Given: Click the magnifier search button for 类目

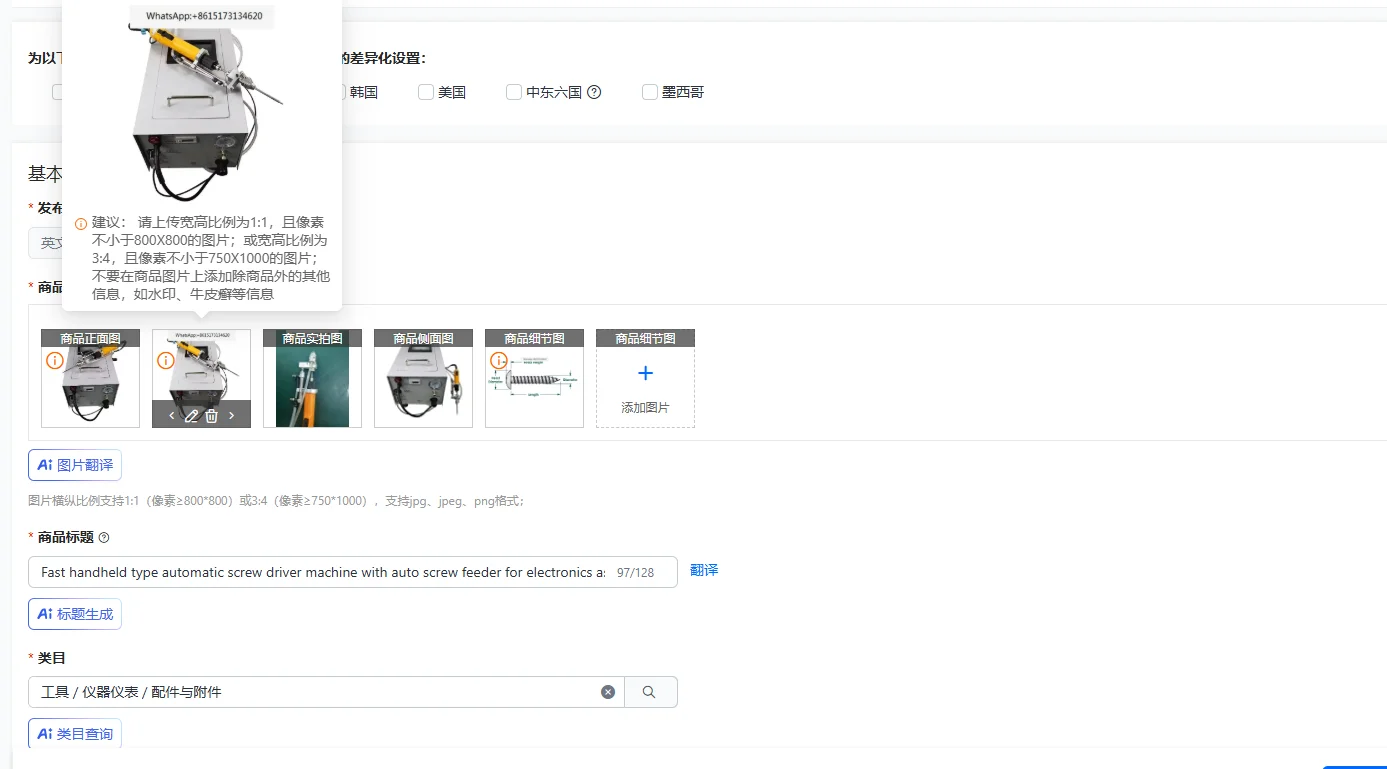Looking at the screenshot, I should 650,692.
